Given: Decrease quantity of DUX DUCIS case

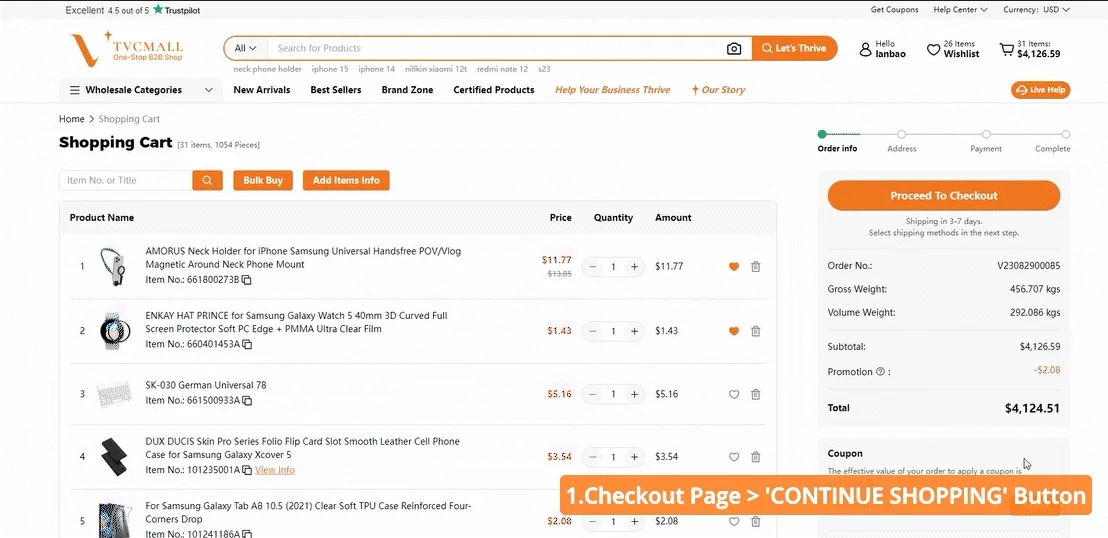Looking at the screenshot, I should 592,457.
